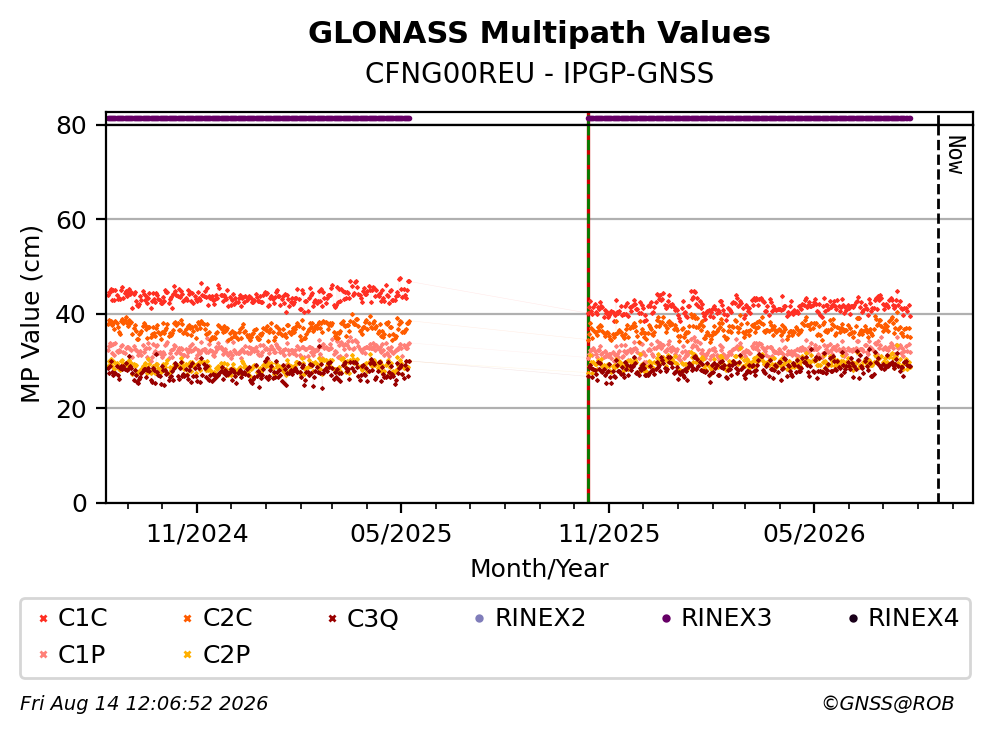Click the C3Q dark red legend marker
This screenshot has height=734, width=993.
(332, 619)
